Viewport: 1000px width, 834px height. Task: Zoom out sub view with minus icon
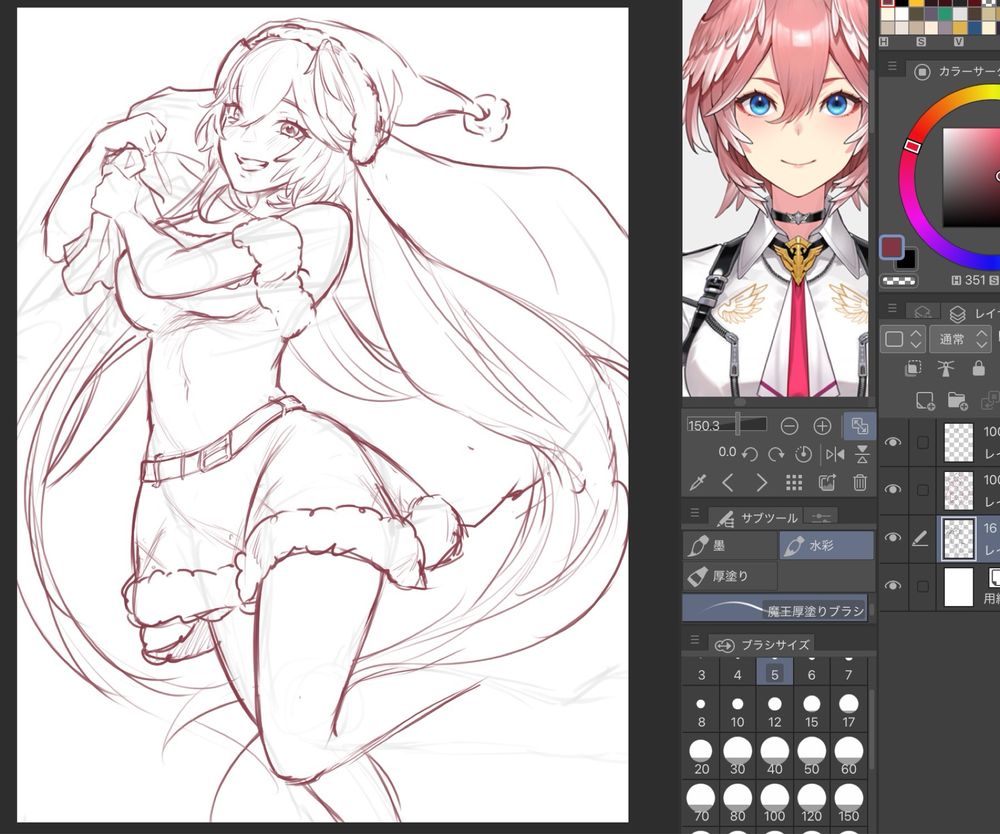pos(790,426)
